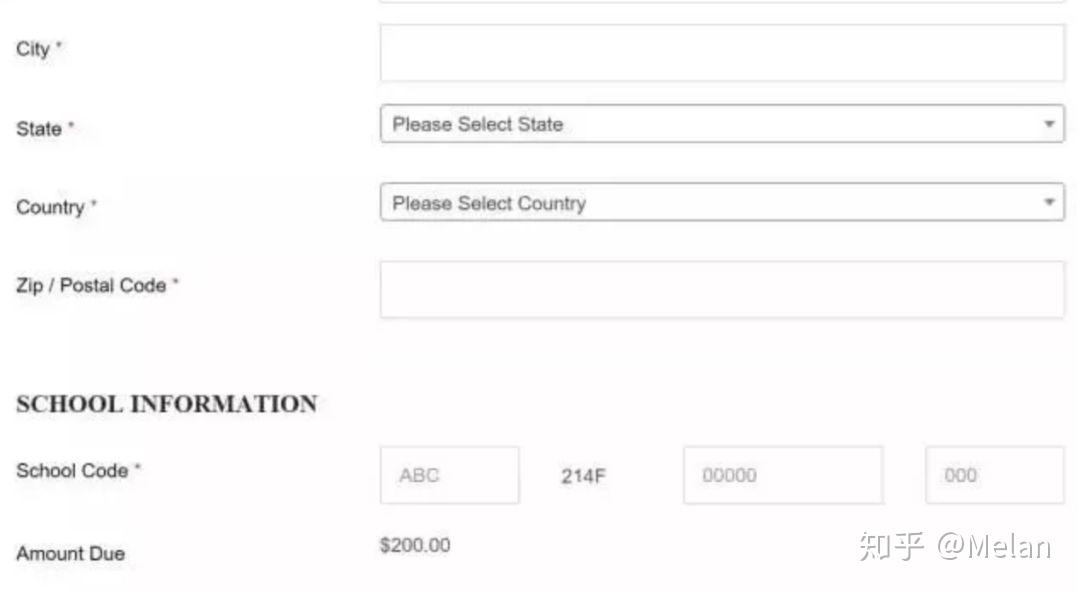Click the $200.00 amount due value
The image size is (1080, 591).
(415, 545)
